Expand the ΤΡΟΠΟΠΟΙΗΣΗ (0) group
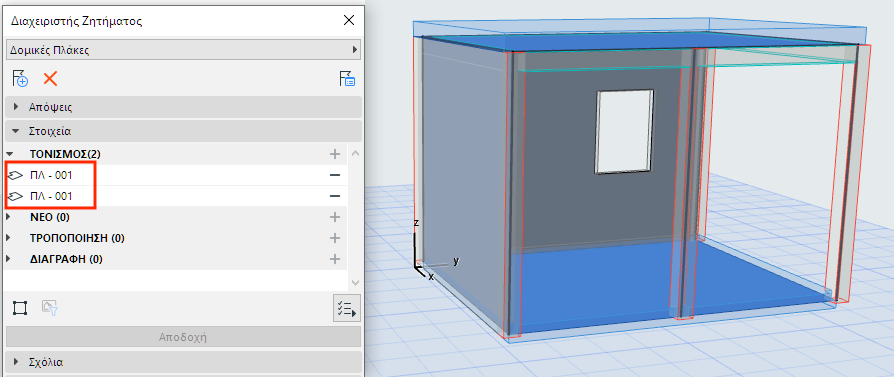This screenshot has height=377, width=894. click(9, 238)
